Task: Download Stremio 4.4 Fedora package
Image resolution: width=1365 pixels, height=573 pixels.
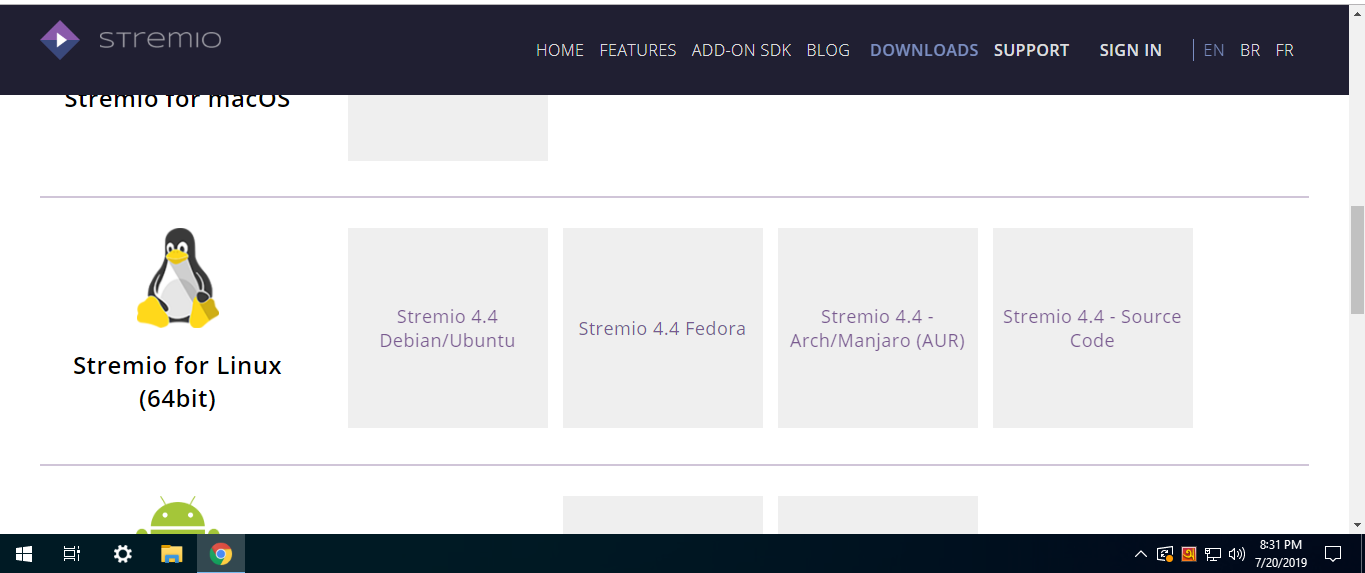Action: (x=663, y=328)
